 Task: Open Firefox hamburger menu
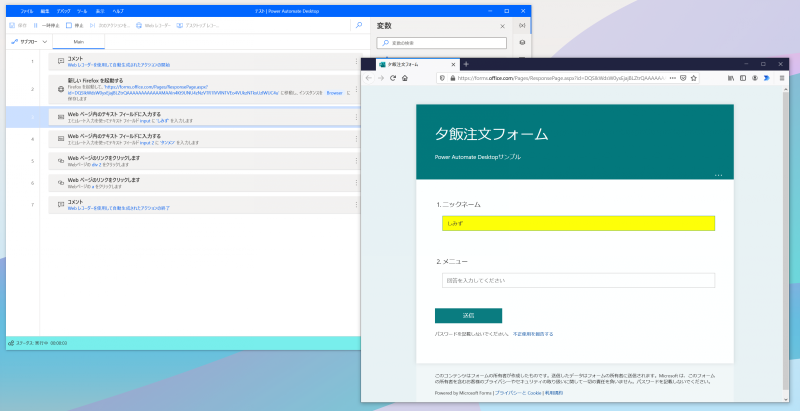782,78
